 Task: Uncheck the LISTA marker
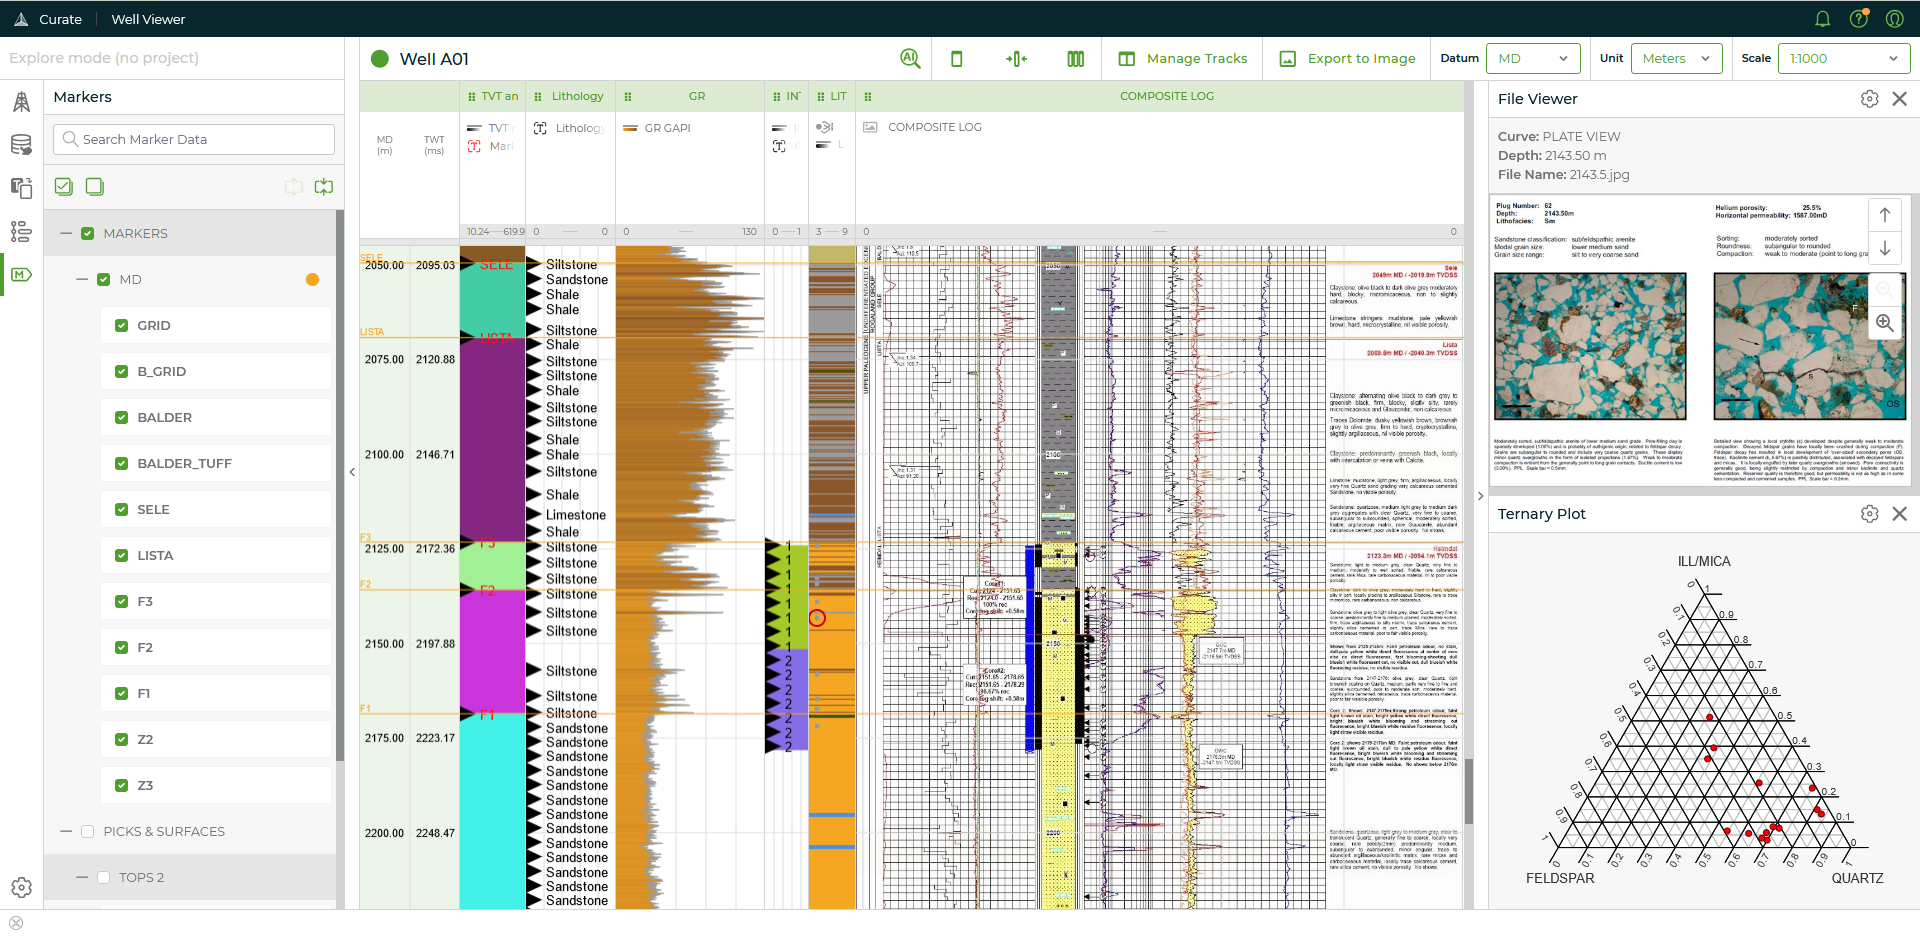tap(122, 556)
